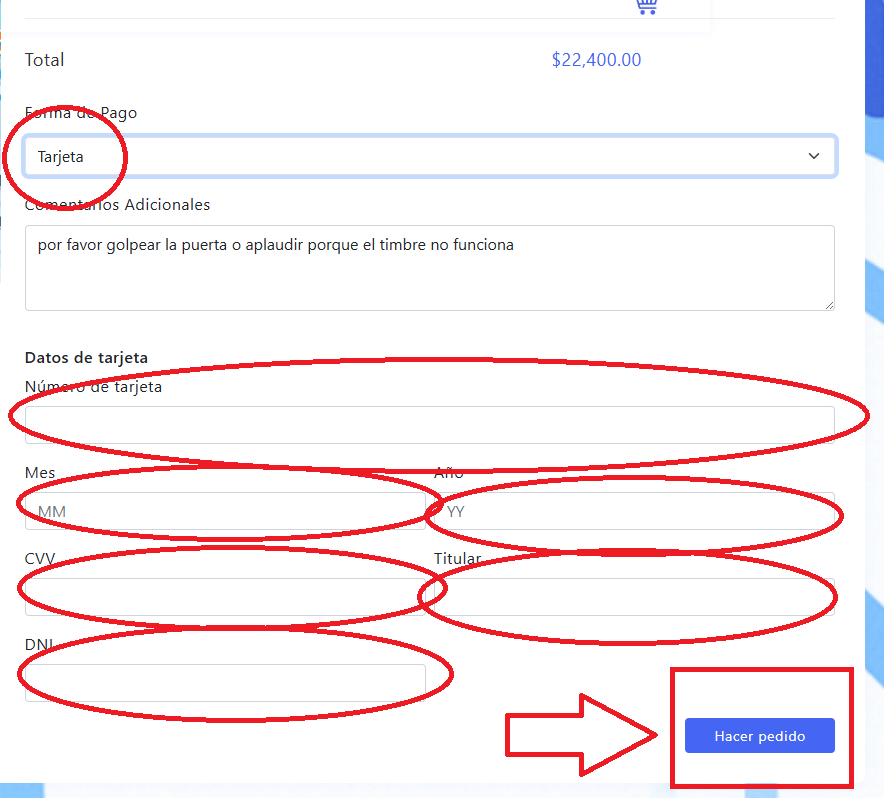
Task: Click the $22,400.00 total amount
Action: pos(596,60)
